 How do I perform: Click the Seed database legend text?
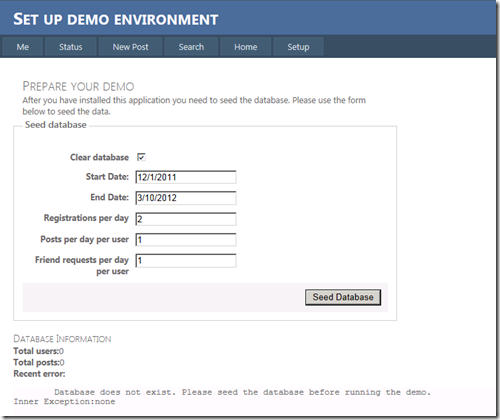click(56, 125)
